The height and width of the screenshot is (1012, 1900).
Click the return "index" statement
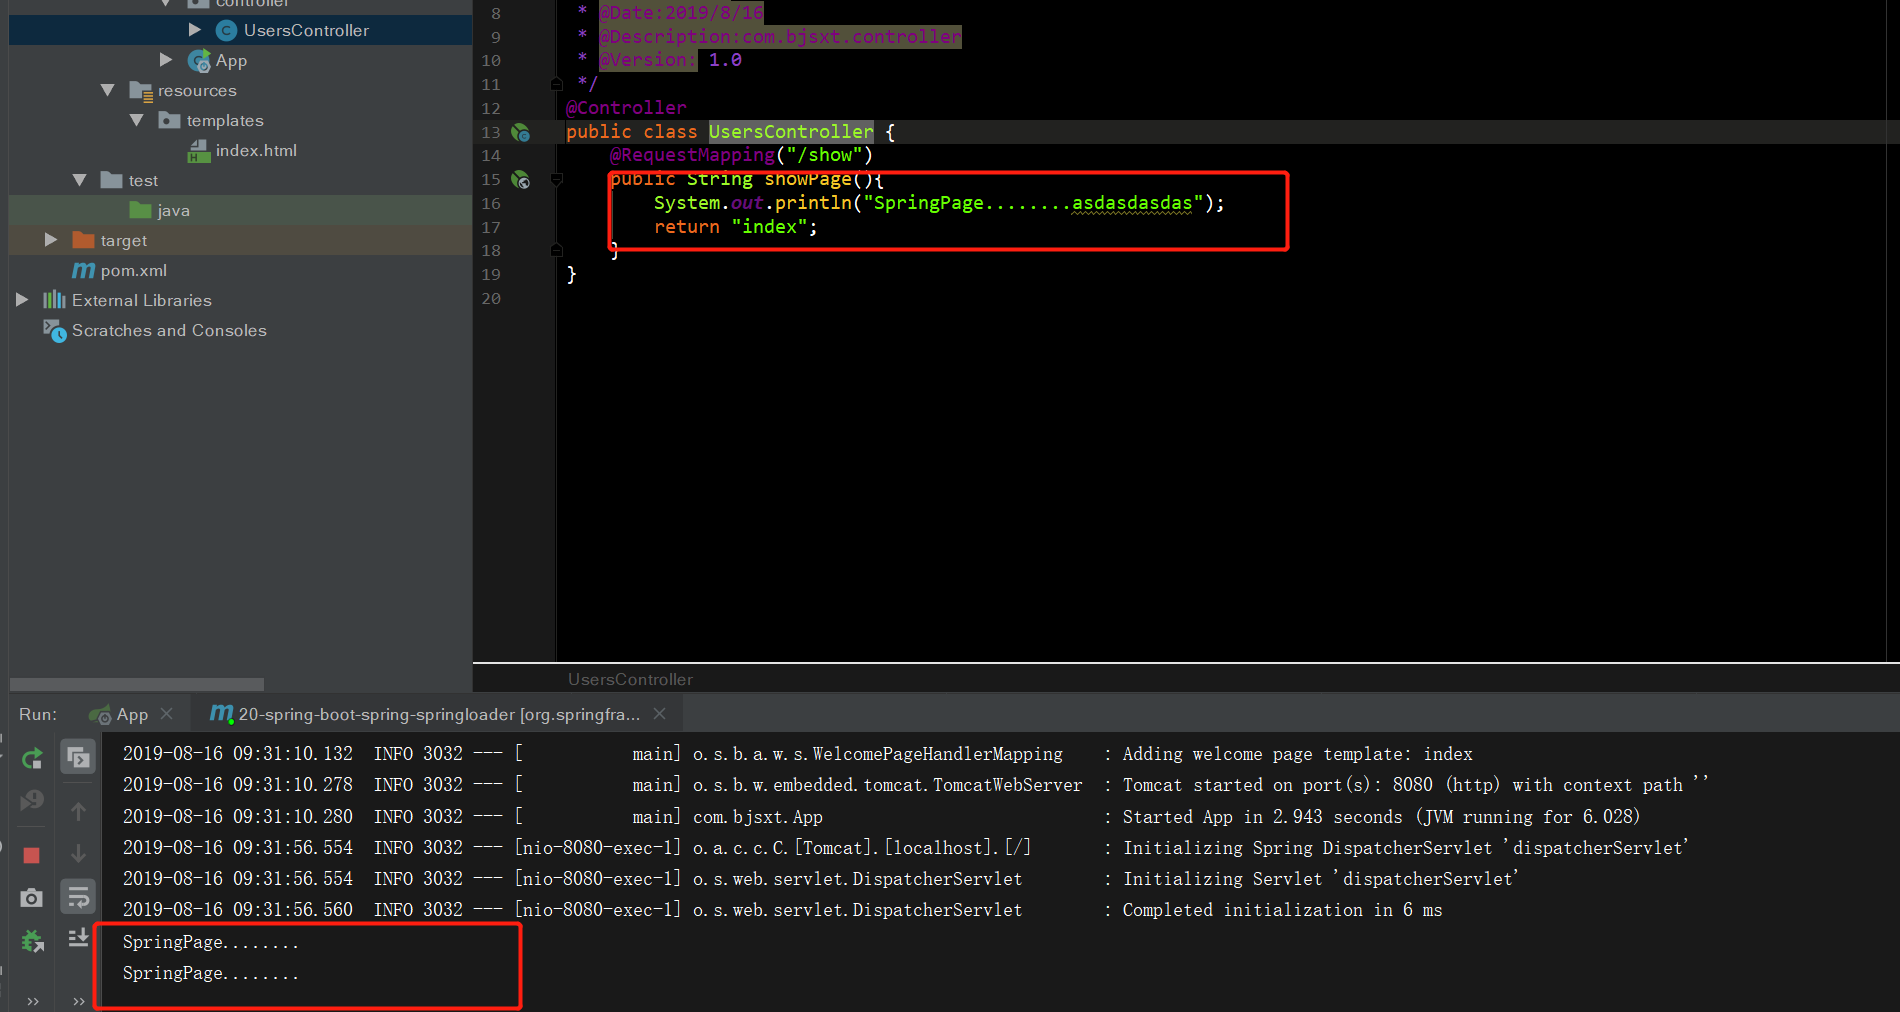coord(735,227)
